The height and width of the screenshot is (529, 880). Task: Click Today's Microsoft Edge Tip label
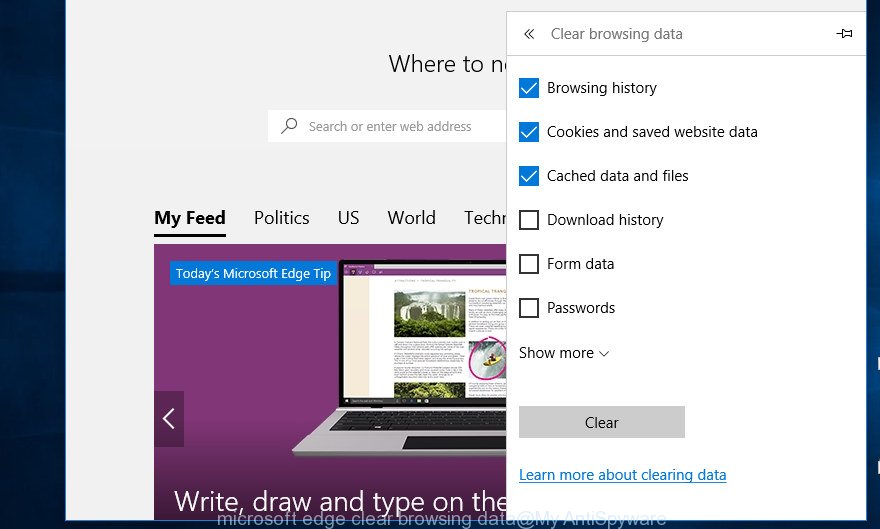(x=253, y=273)
